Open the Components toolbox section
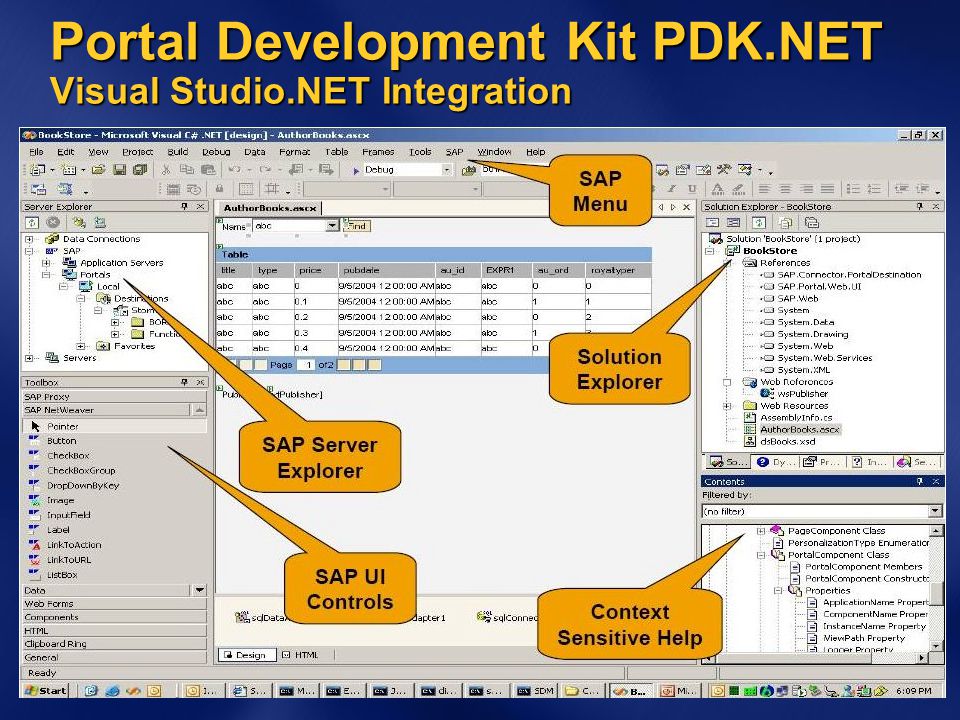Viewport: 960px width, 720px height. [114, 617]
